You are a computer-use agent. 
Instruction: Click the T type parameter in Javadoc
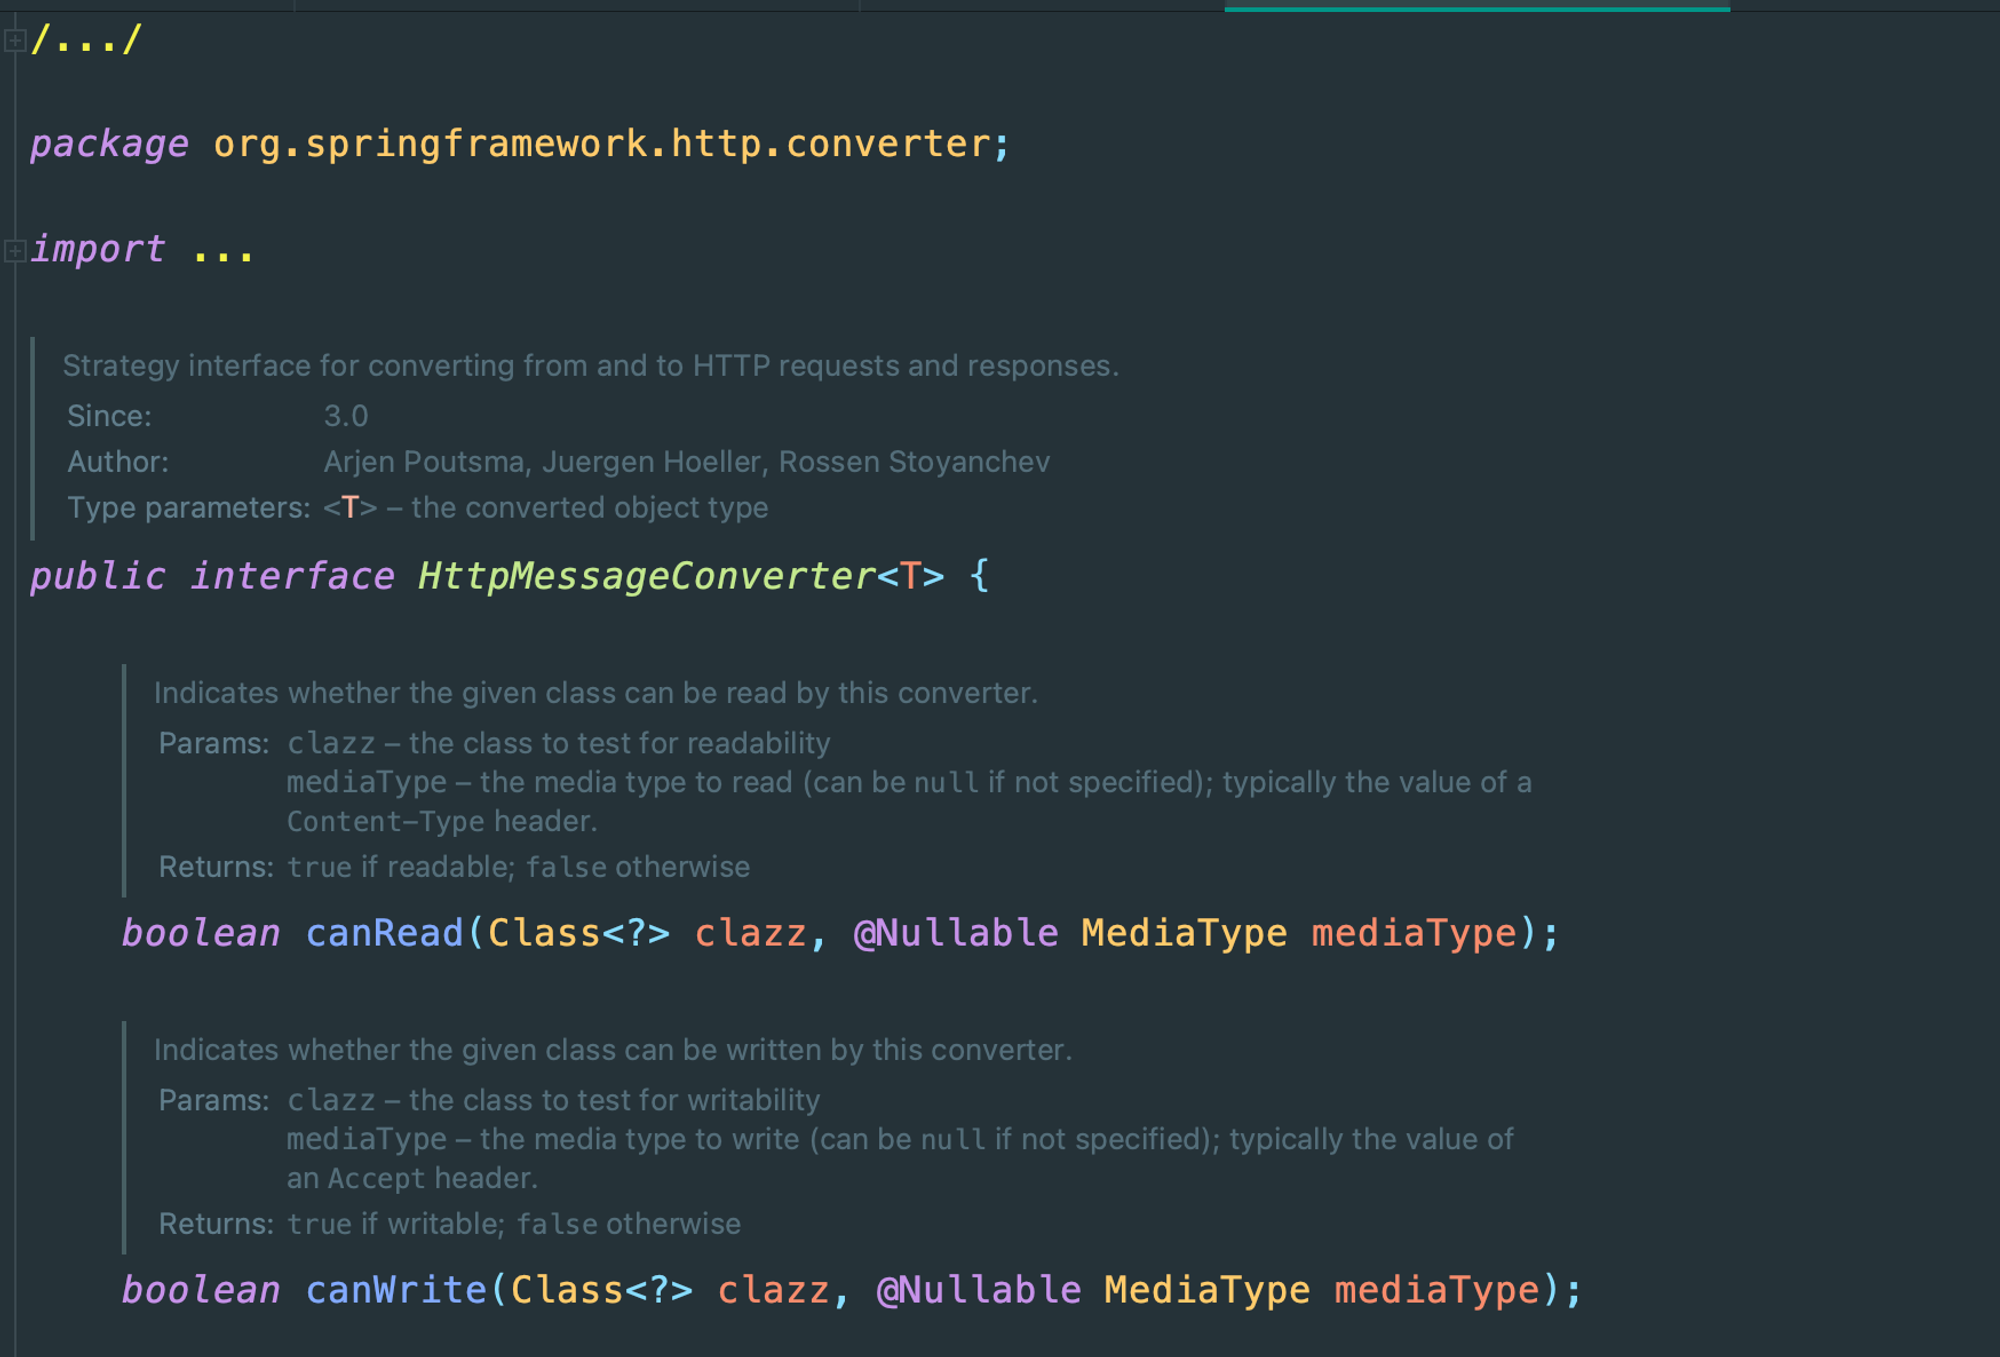pyautogui.click(x=350, y=508)
